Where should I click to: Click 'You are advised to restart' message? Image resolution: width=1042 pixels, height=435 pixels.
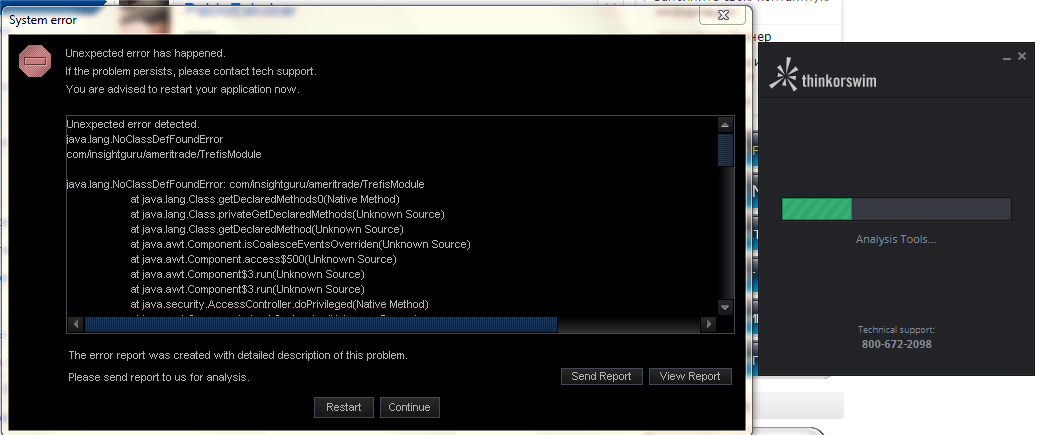(182, 89)
